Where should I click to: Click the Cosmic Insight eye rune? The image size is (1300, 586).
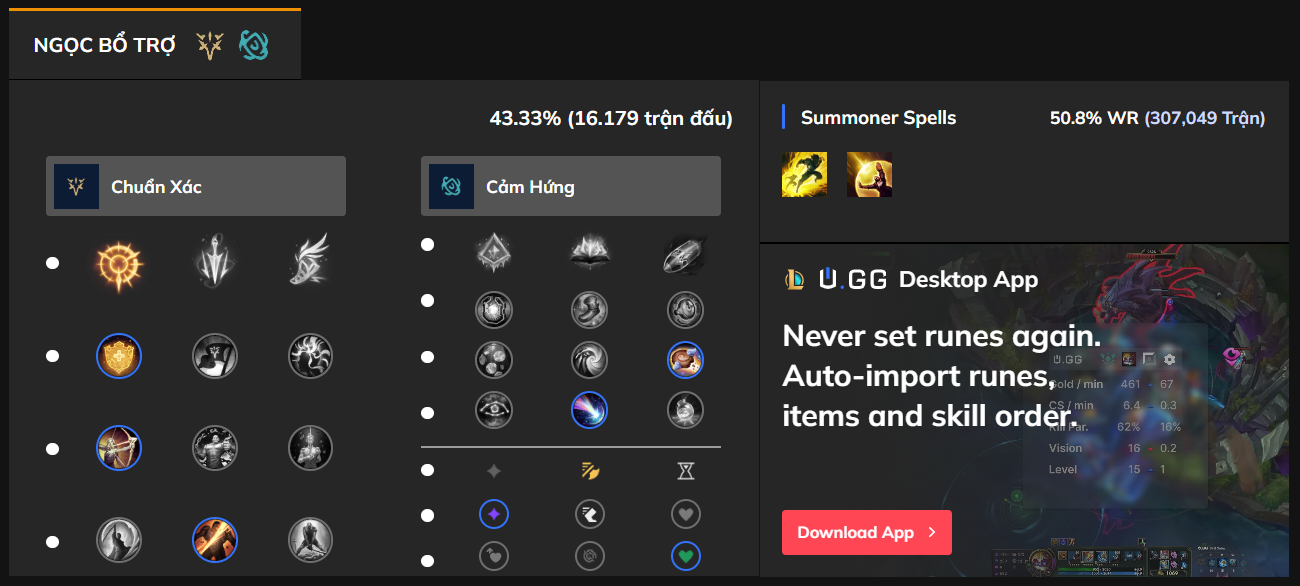493,410
